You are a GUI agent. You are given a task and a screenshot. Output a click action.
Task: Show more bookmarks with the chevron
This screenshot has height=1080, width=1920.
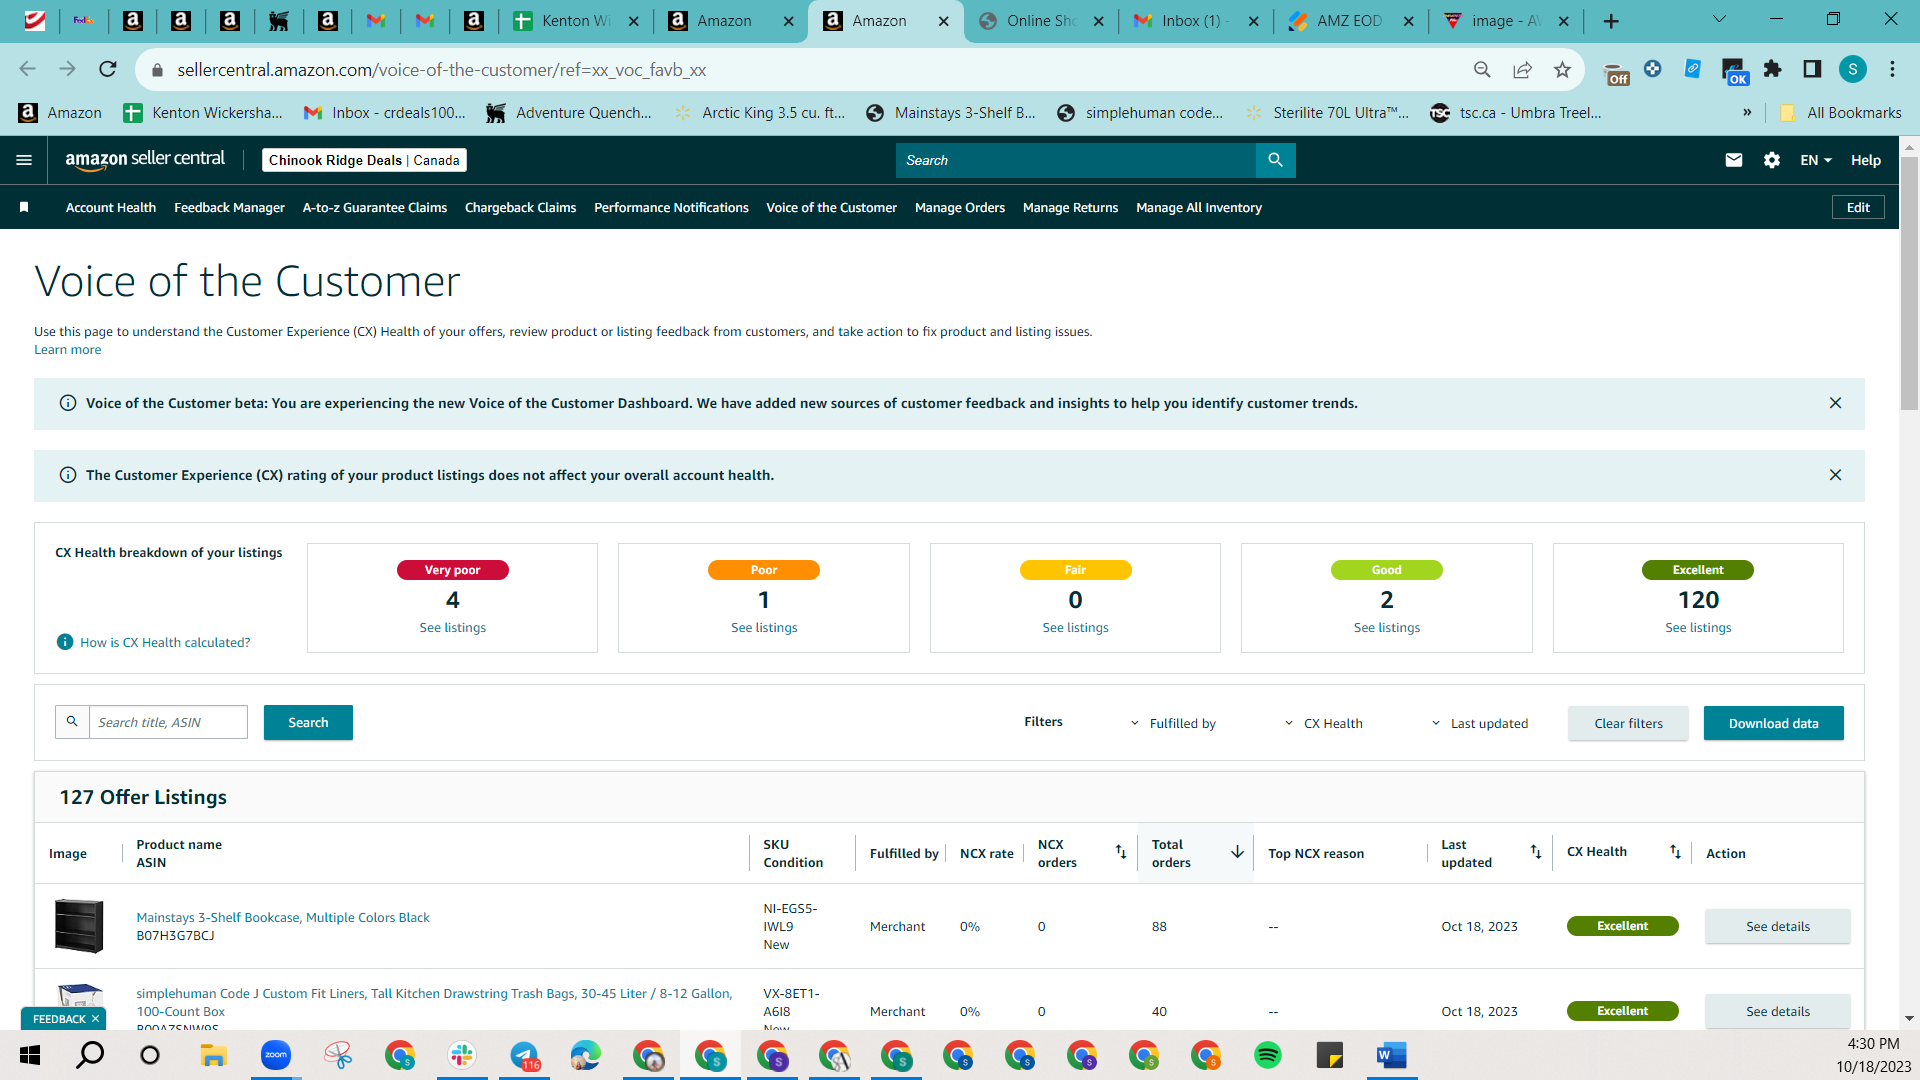(1747, 112)
